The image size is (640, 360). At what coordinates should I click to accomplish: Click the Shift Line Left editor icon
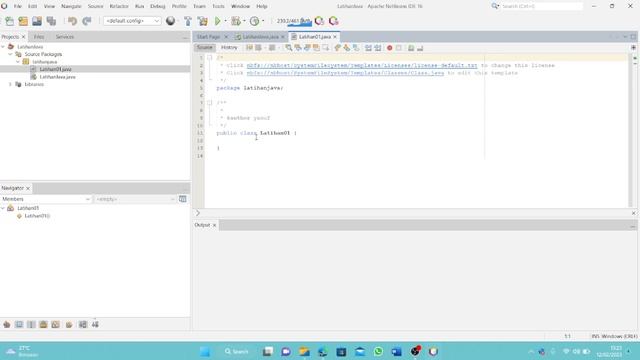tap(368, 48)
